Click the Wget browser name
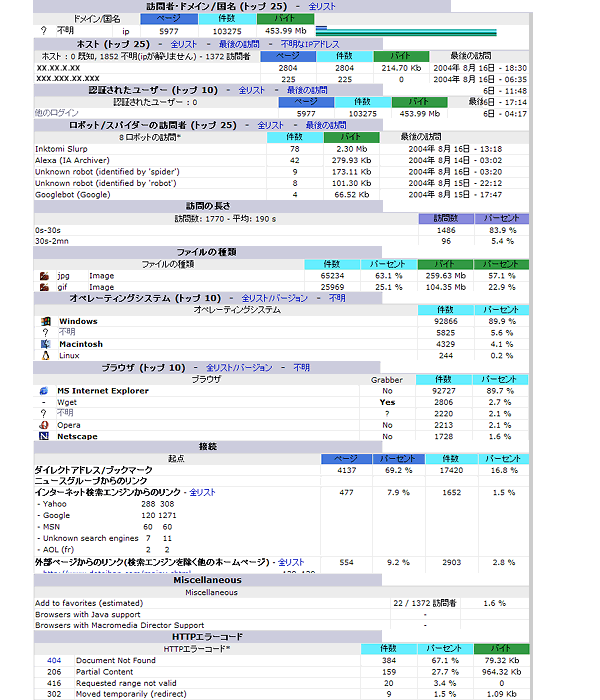Screen dimensions: 600x700 point(67,402)
